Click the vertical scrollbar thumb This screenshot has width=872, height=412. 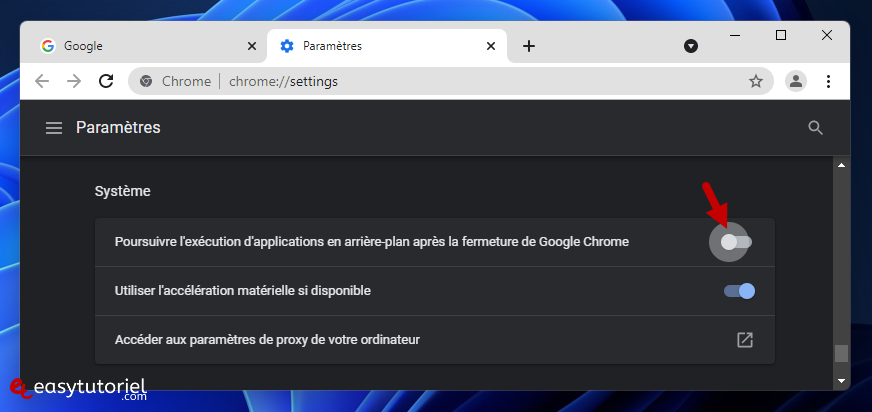click(841, 354)
